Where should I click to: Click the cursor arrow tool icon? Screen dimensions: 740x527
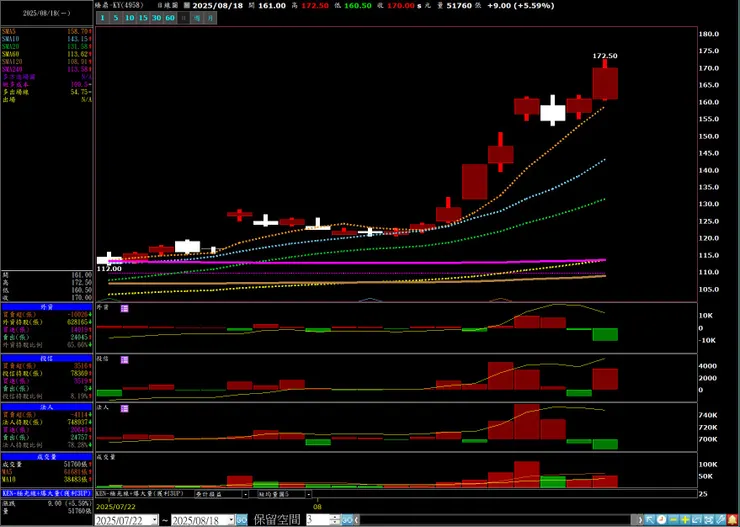point(649,519)
